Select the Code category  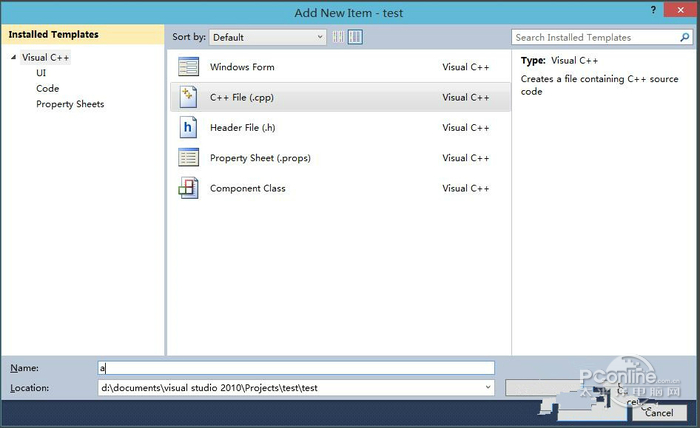point(47,88)
